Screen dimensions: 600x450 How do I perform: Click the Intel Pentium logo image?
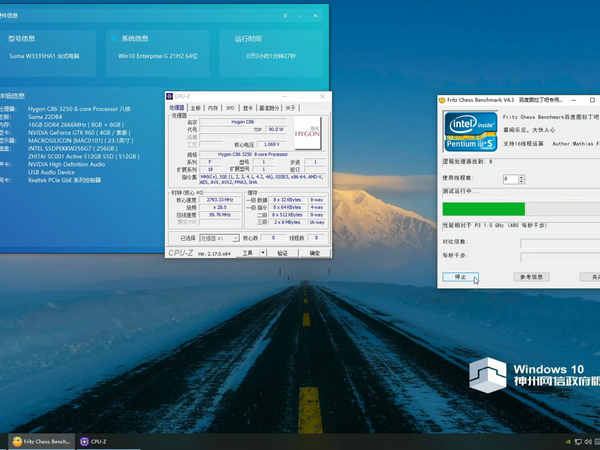tap(471, 132)
